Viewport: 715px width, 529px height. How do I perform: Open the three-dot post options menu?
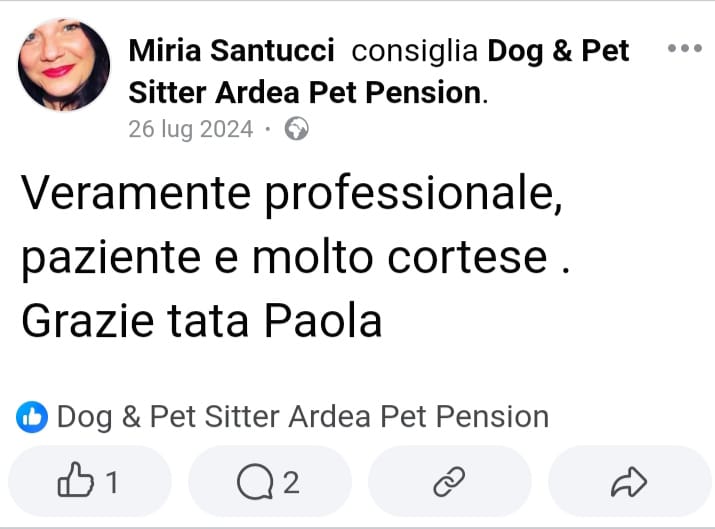point(684,48)
